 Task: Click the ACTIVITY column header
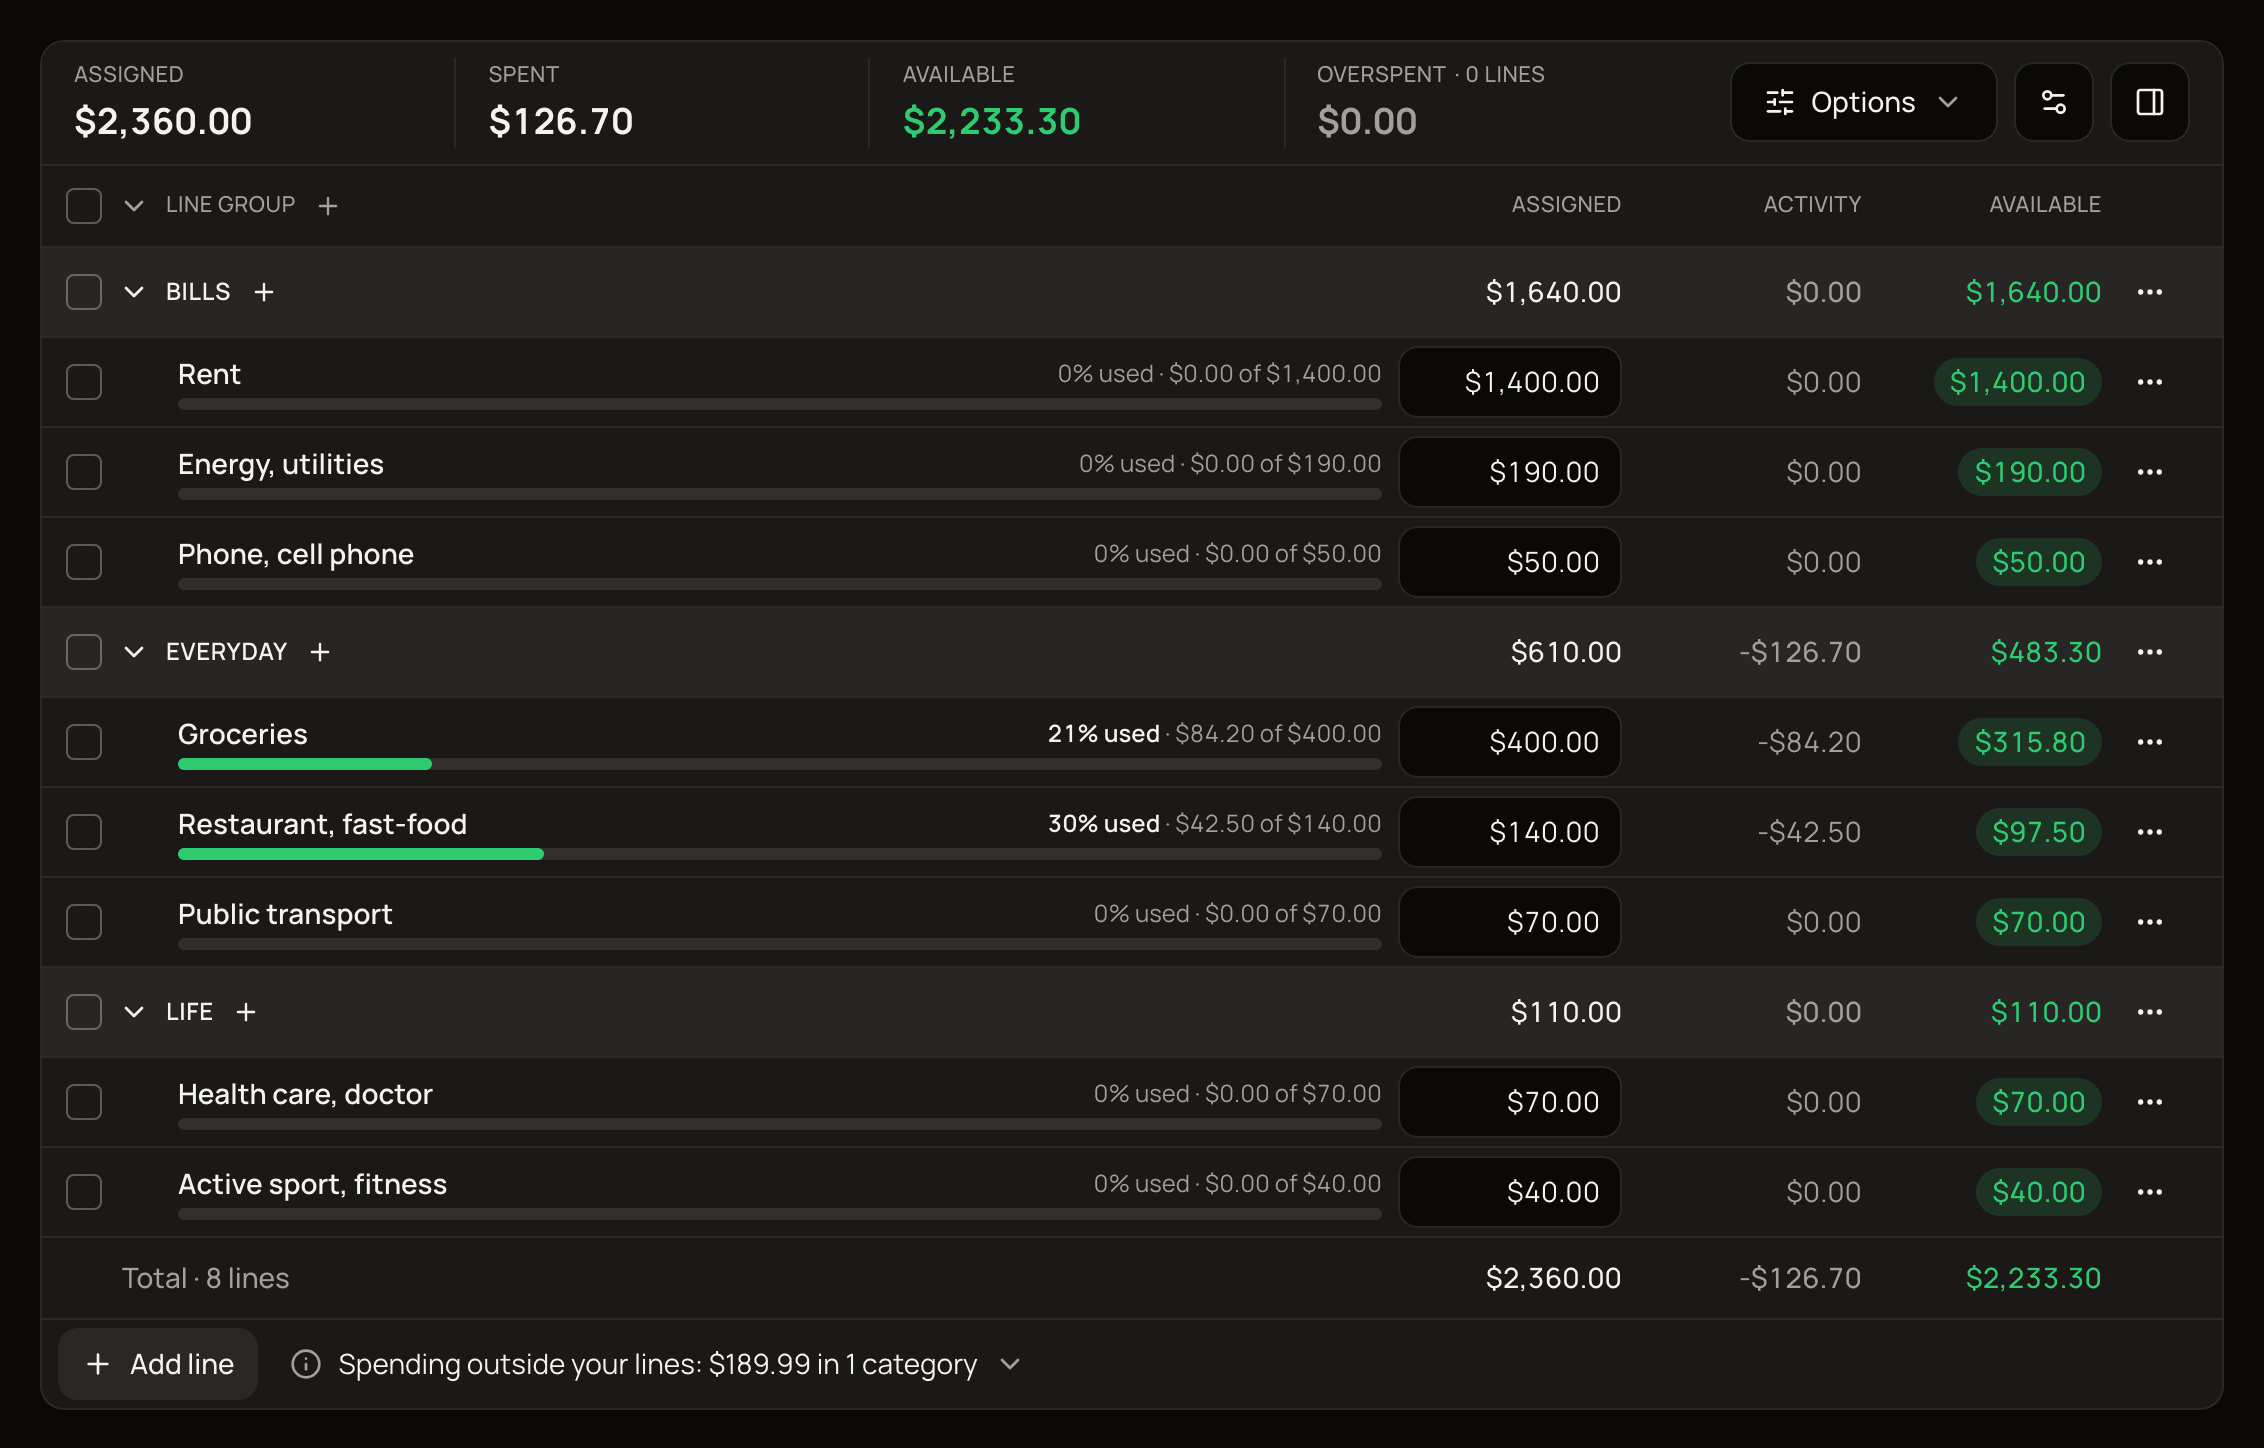(1812, 205)
